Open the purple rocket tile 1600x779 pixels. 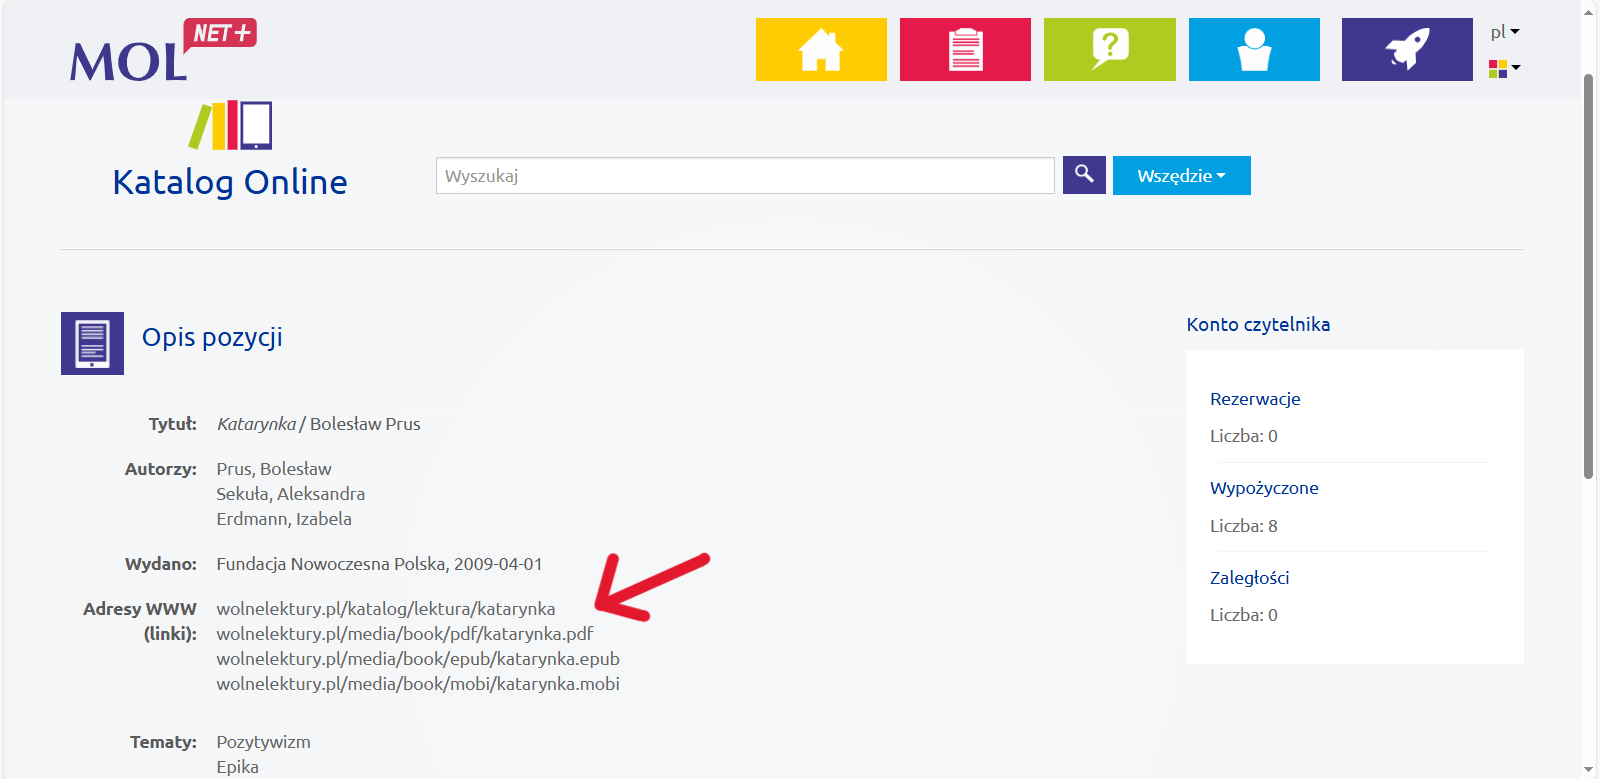point(1407,49)
